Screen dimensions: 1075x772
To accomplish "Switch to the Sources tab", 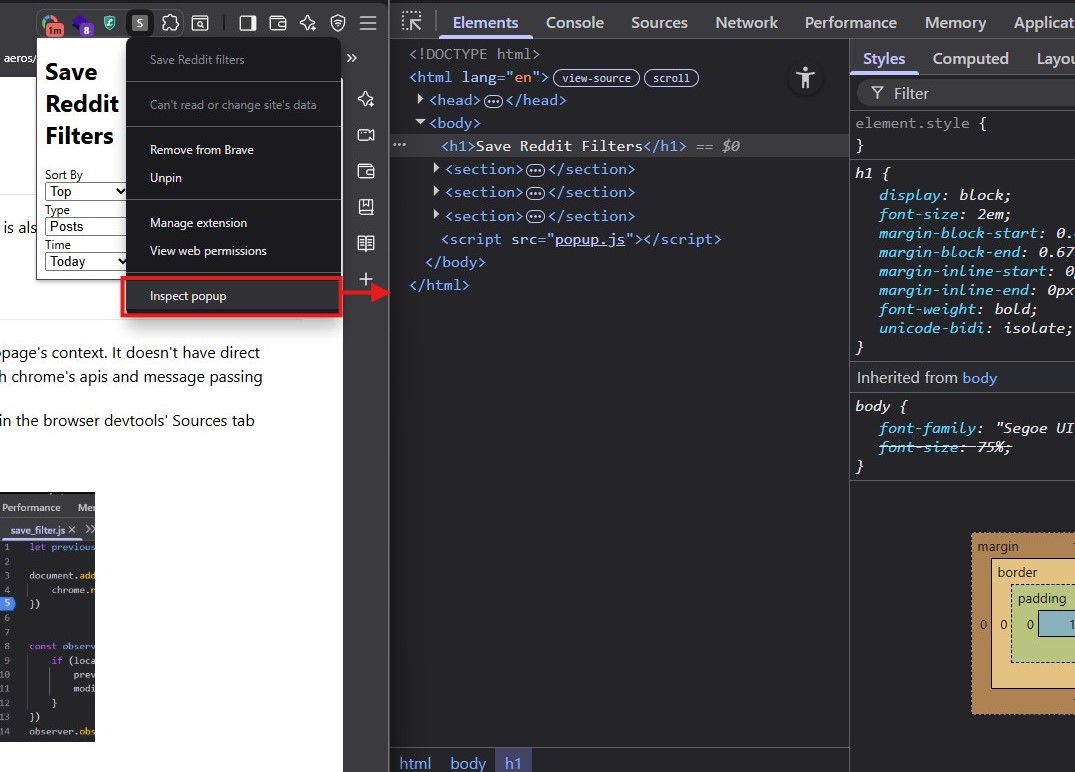I will tap(659, 23).
